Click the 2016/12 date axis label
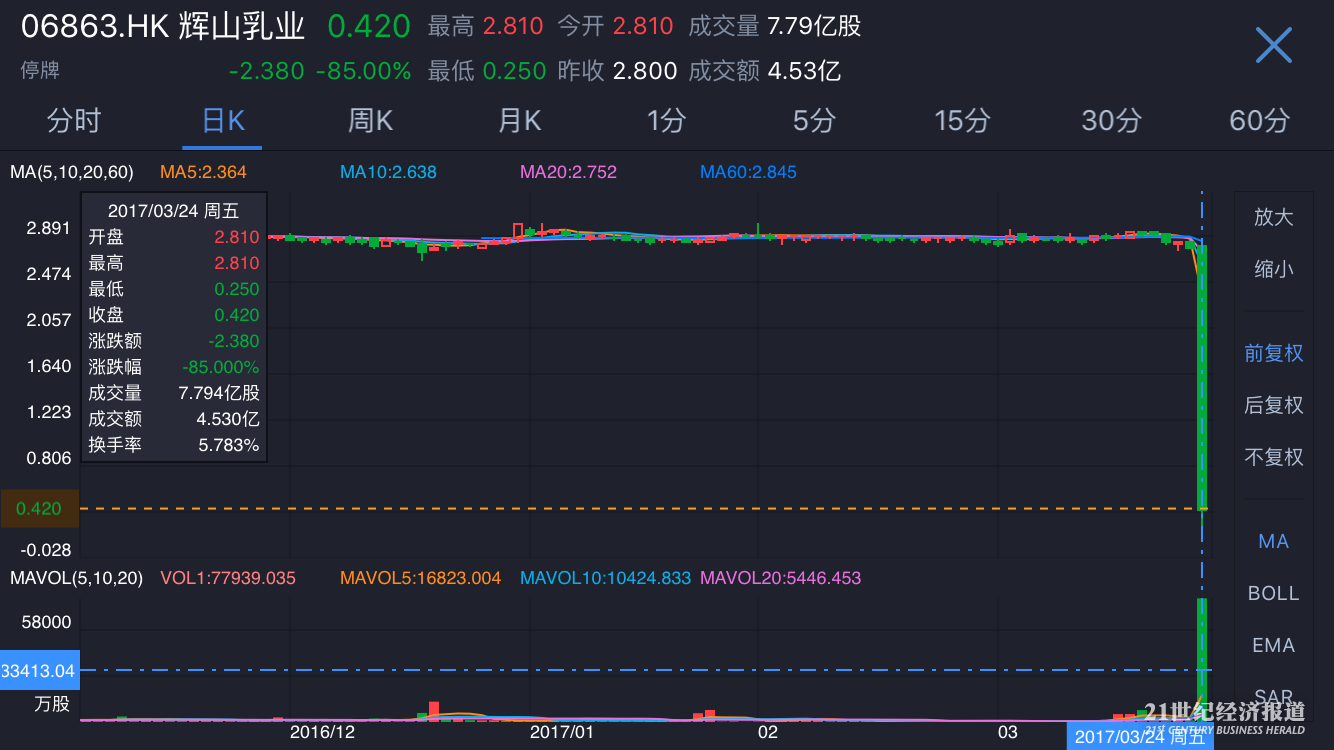 [322, 732]
